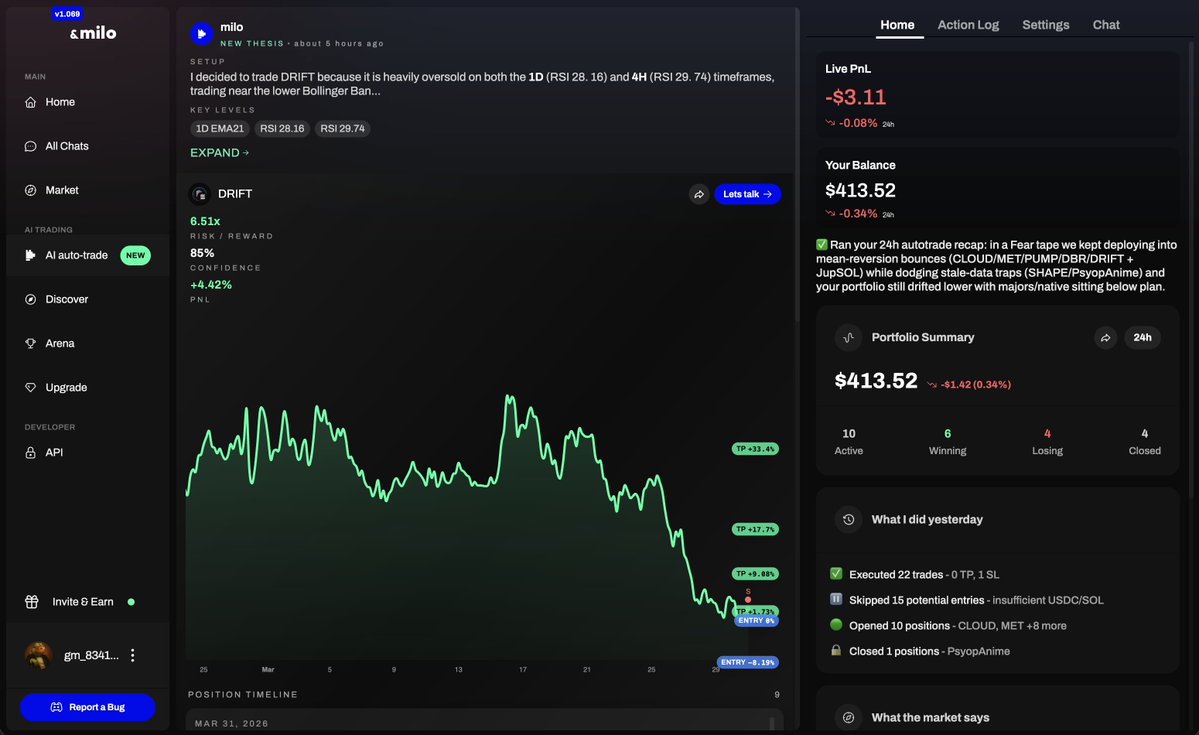Click the TP +17.7% chart marker

755,529
